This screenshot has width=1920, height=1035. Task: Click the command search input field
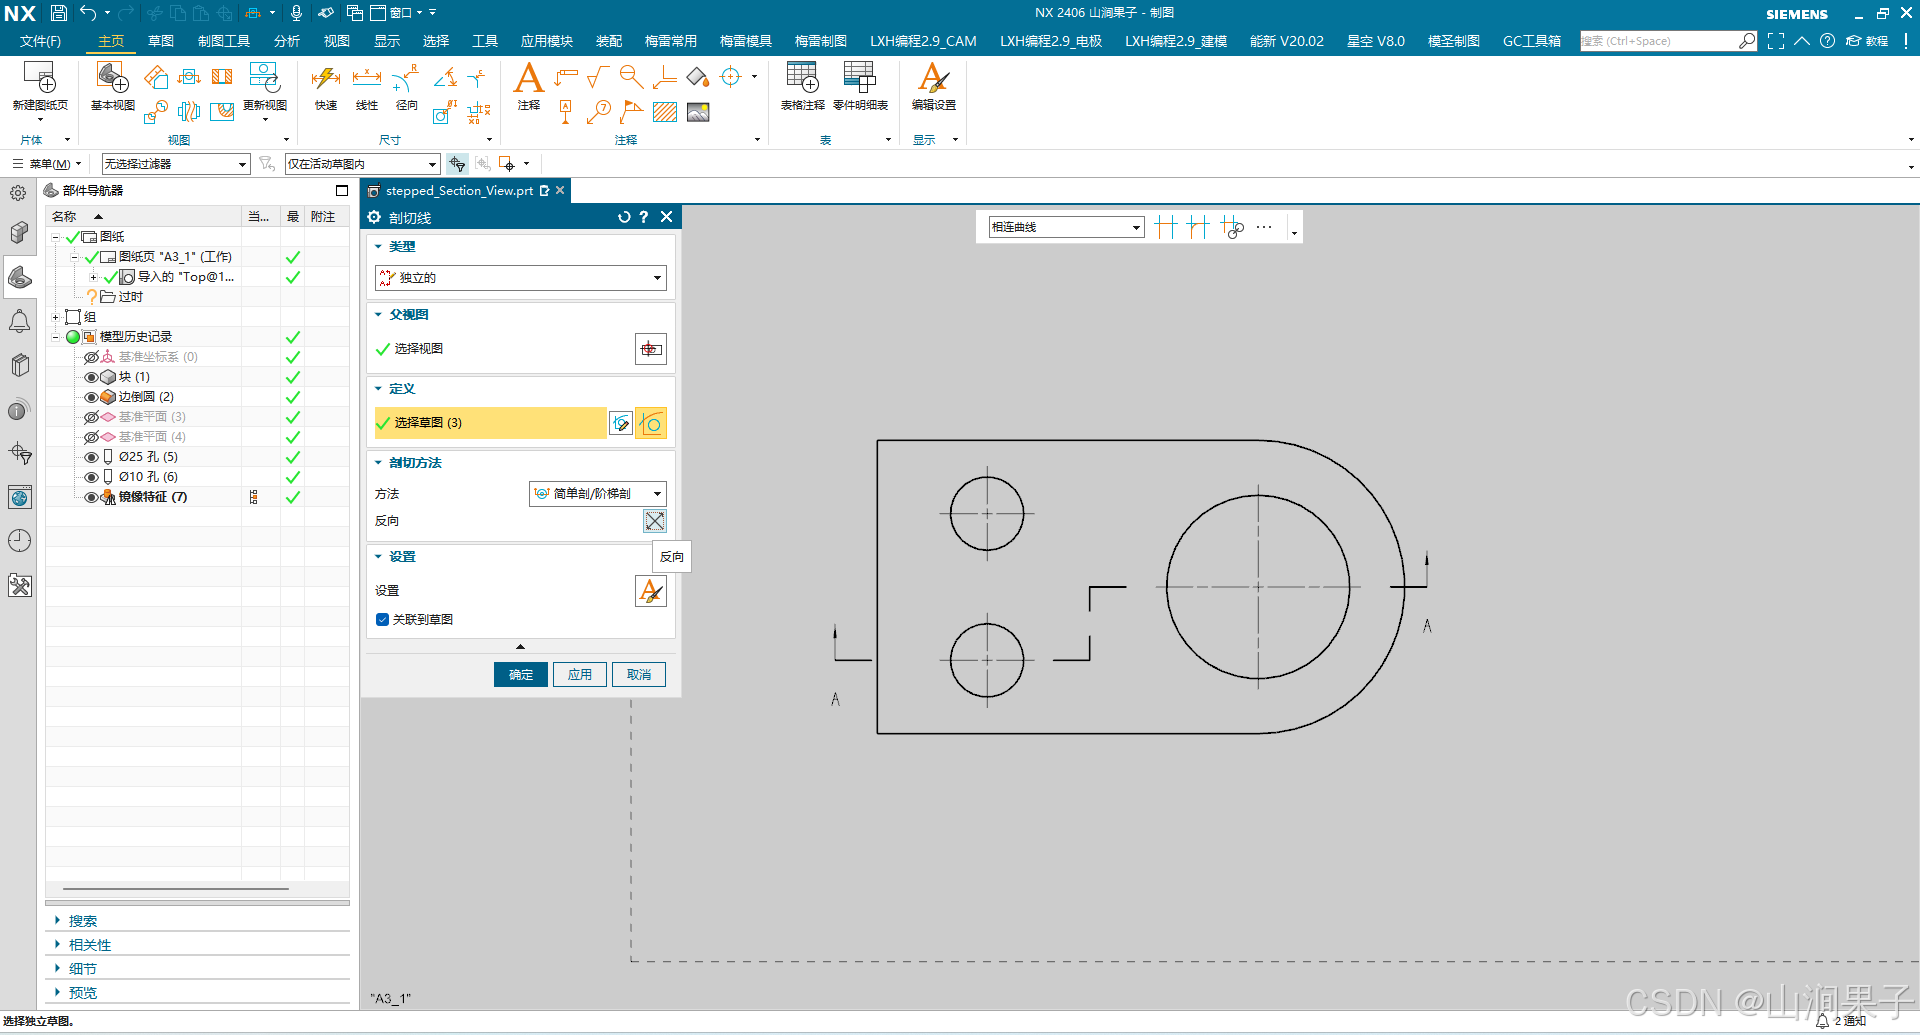click(x=1660, y=41)
